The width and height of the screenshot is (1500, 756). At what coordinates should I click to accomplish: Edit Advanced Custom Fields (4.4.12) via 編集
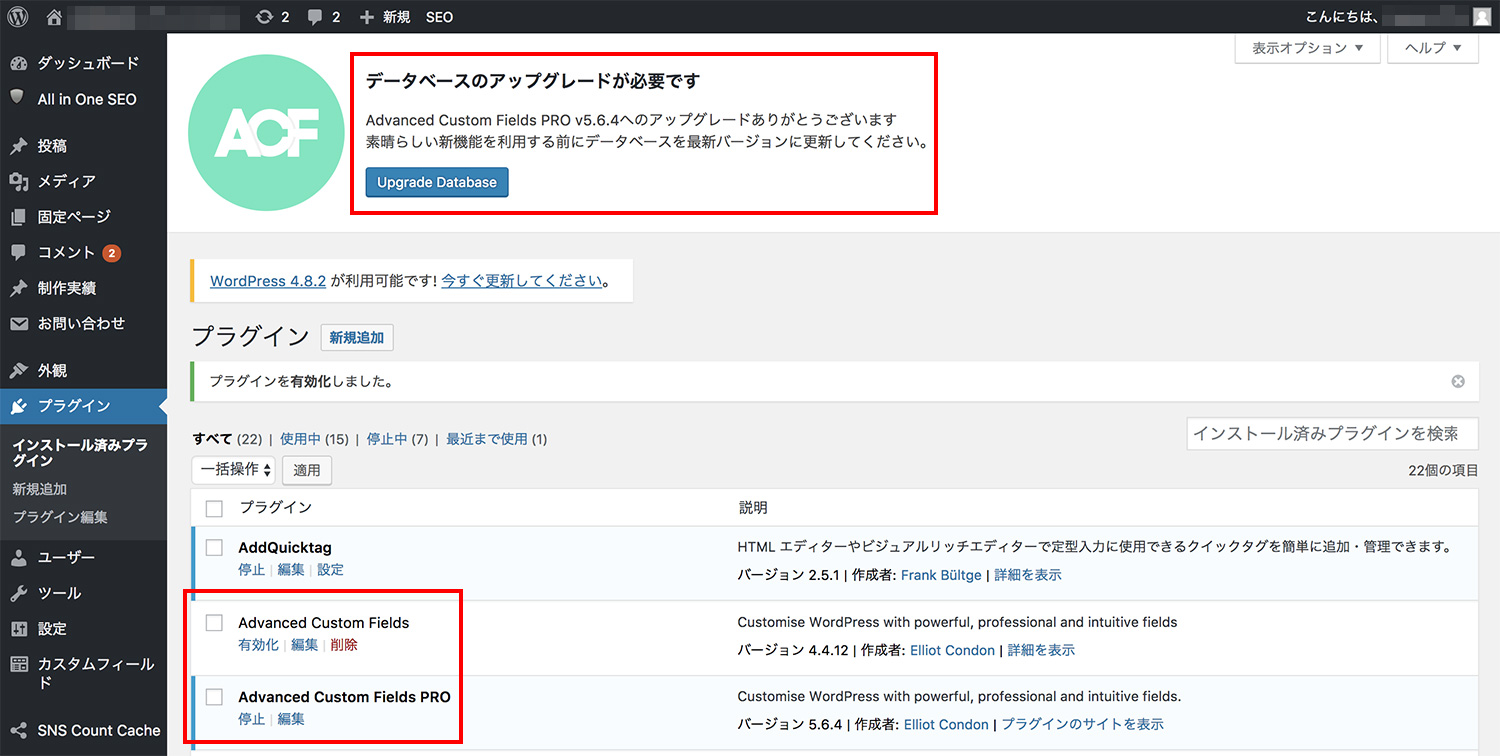click(x=304, y=645)
